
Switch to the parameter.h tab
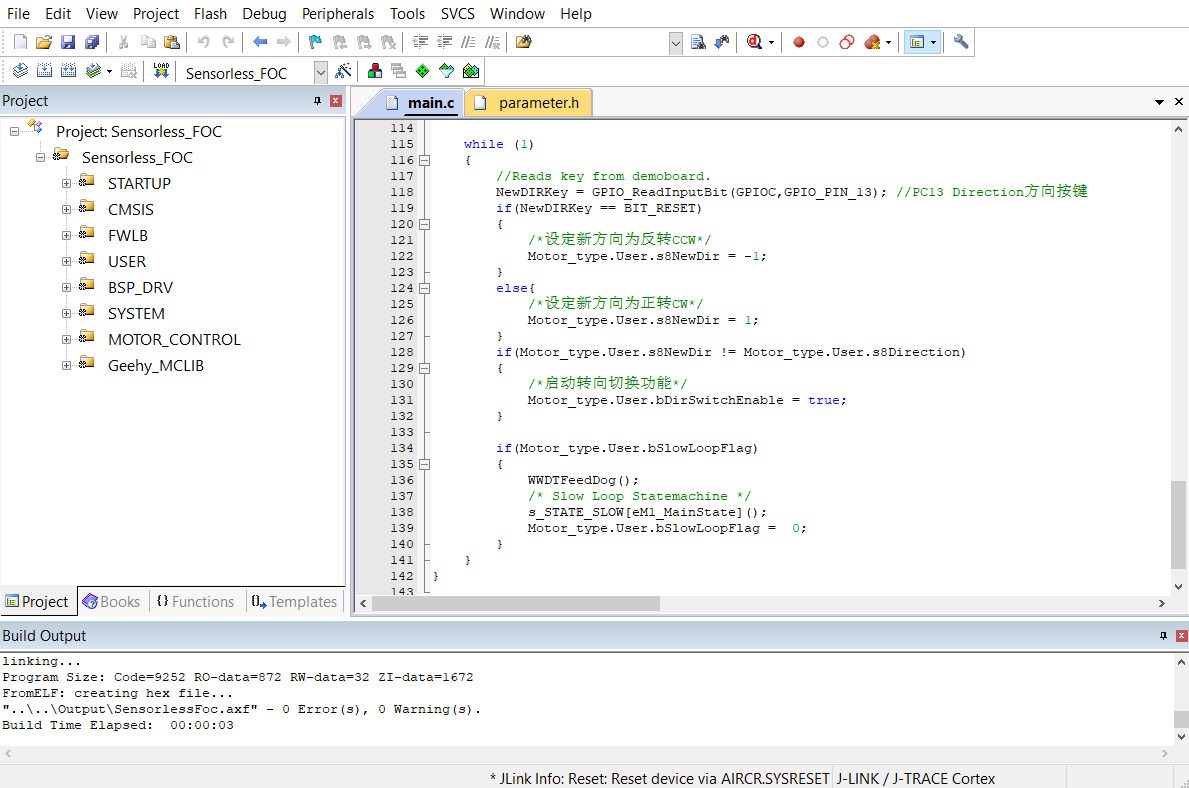pos(538,102)
